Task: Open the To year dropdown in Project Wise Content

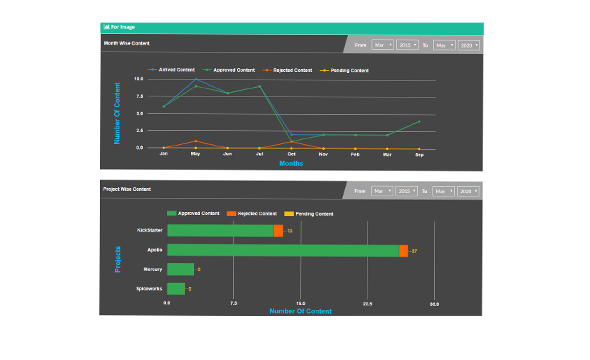Action: (468, 191)
